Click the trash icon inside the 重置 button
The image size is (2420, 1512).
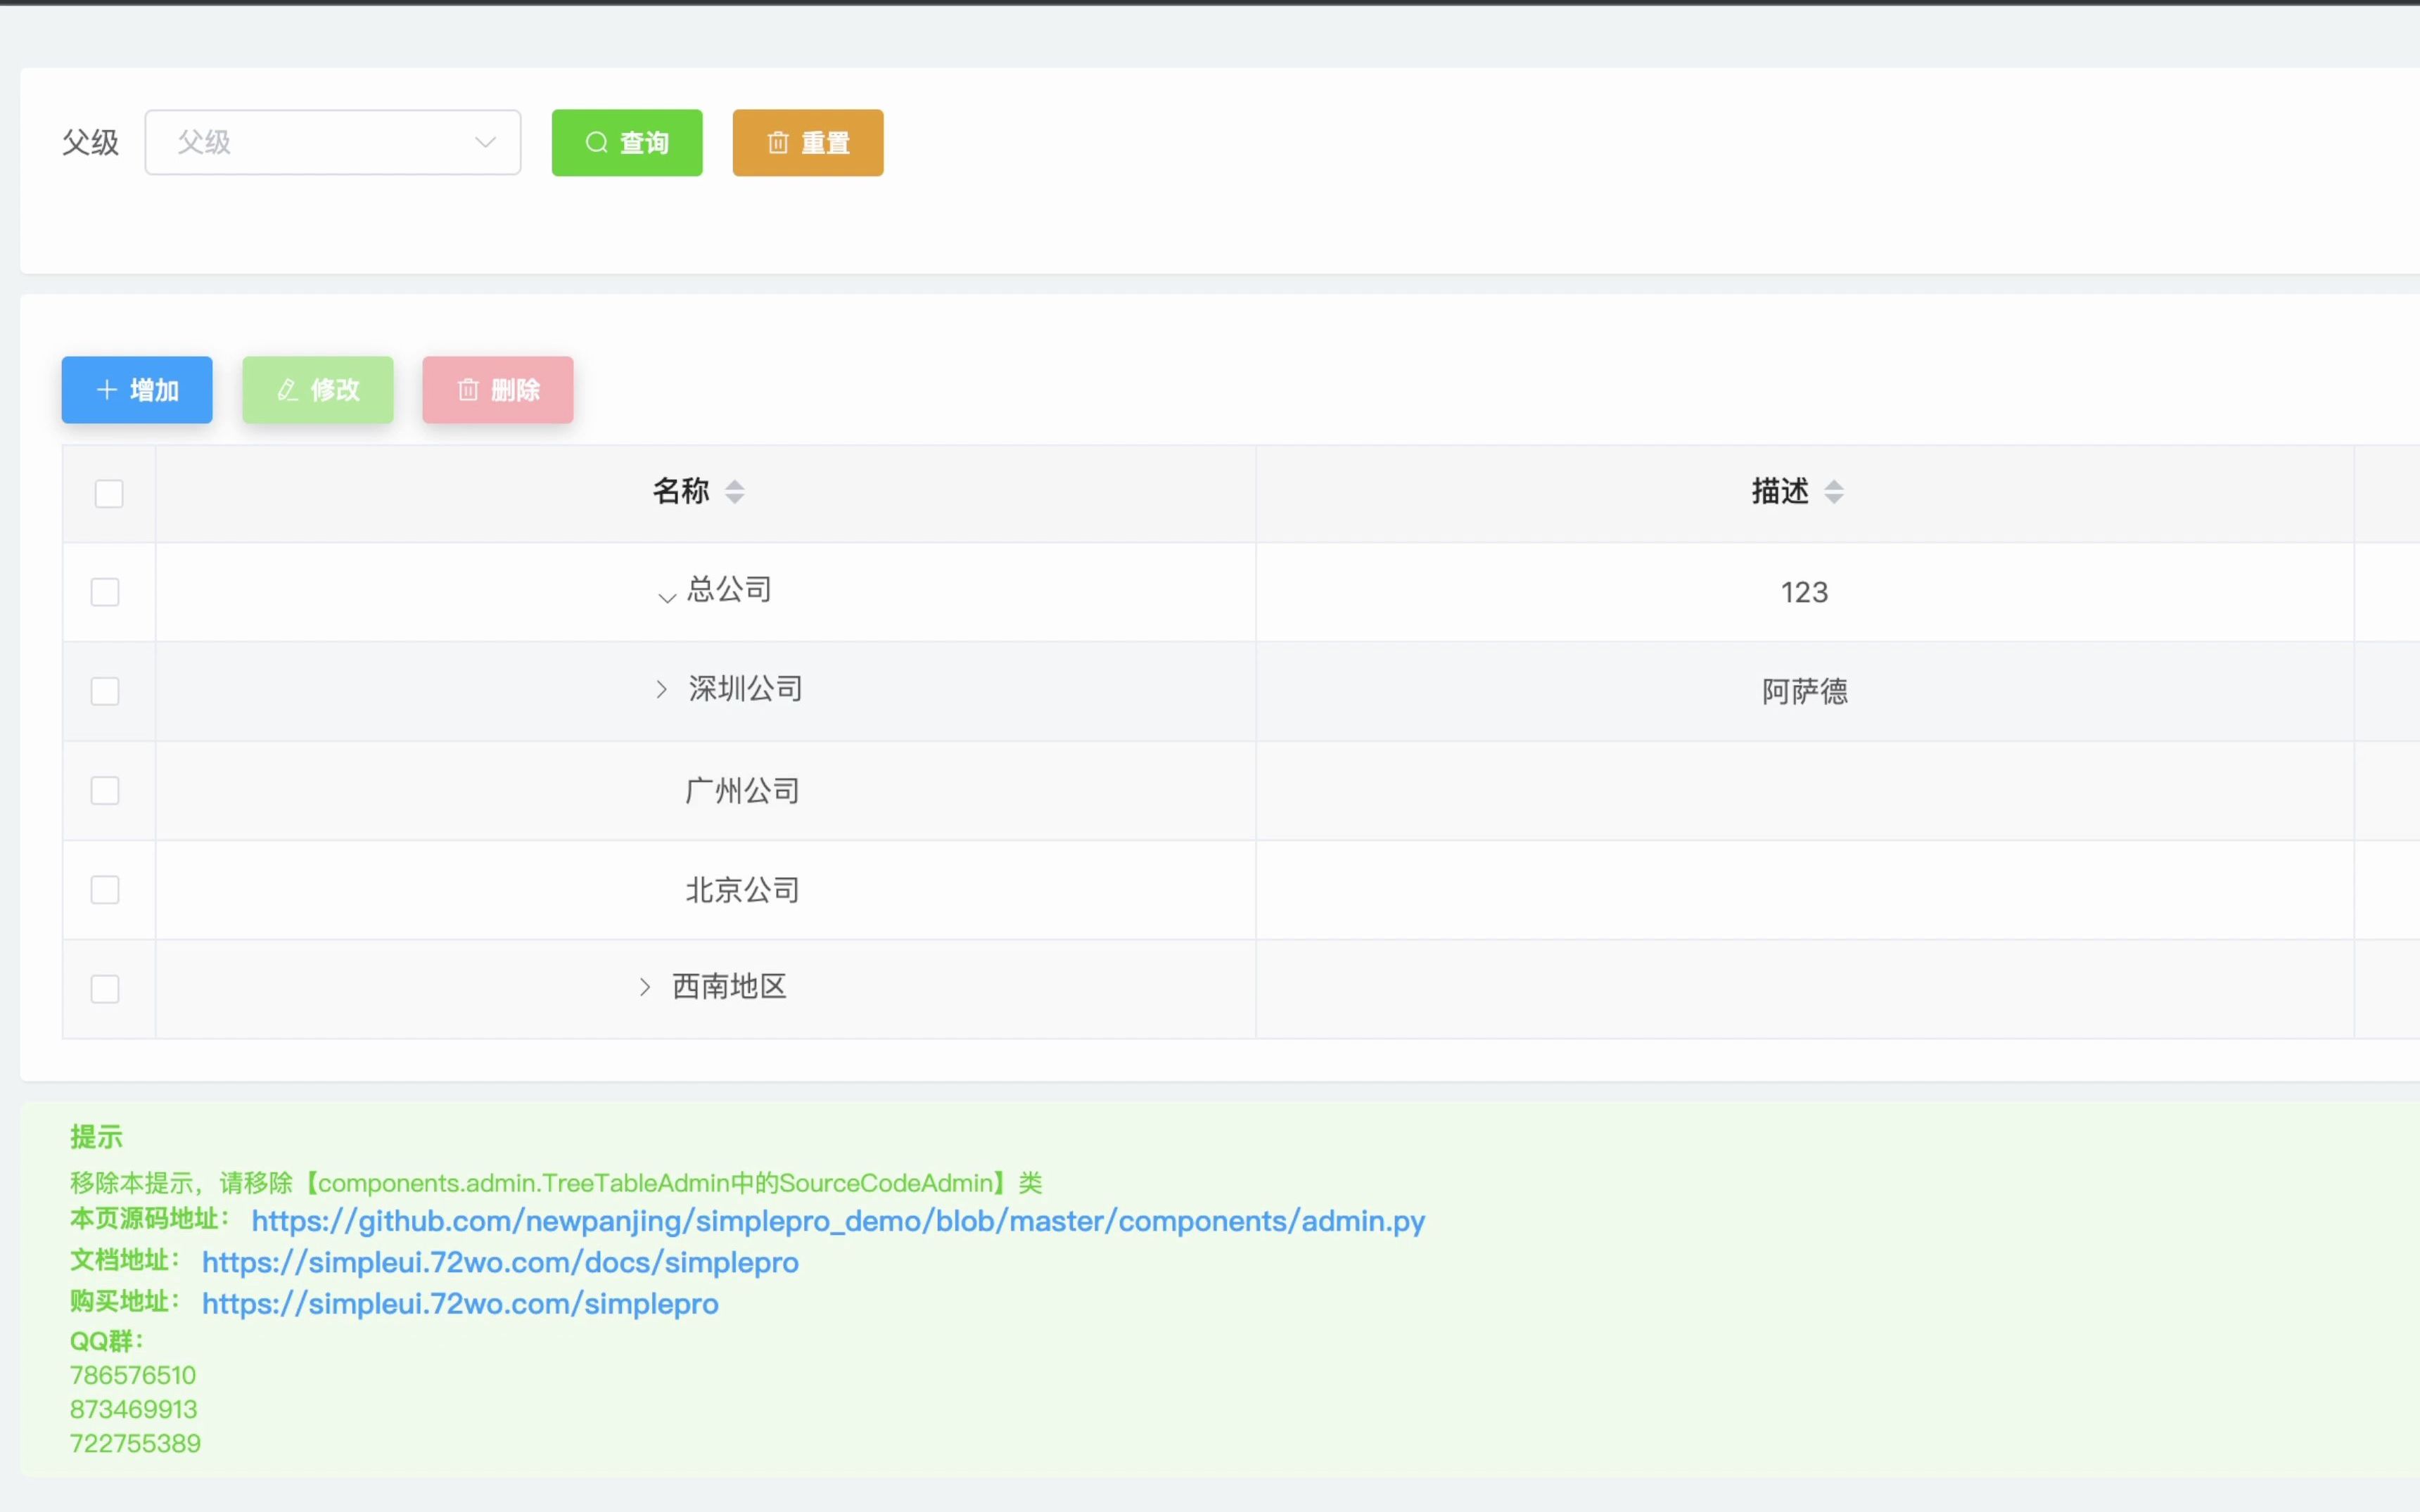click(779, 142)
